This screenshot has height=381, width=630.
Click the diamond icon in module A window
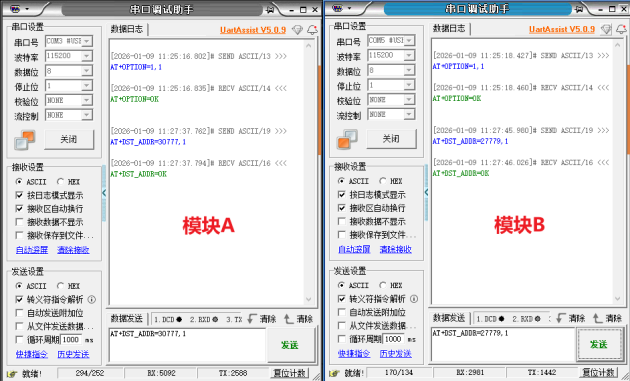point(297,30)
